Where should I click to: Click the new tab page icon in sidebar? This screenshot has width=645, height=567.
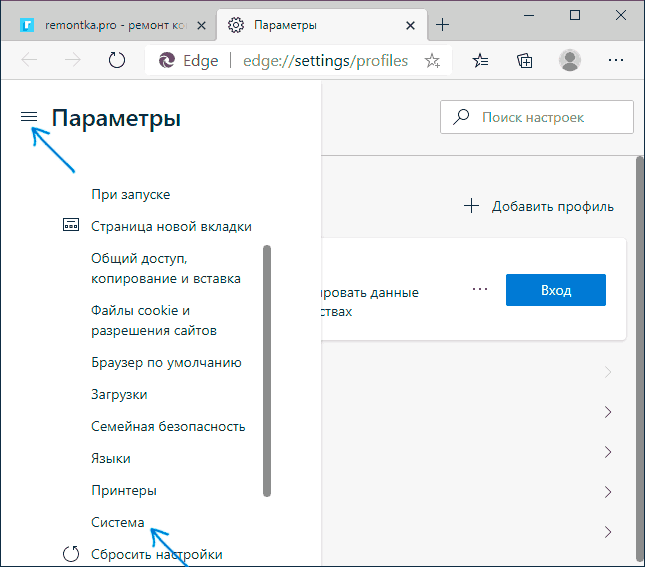tap(71, 225)
